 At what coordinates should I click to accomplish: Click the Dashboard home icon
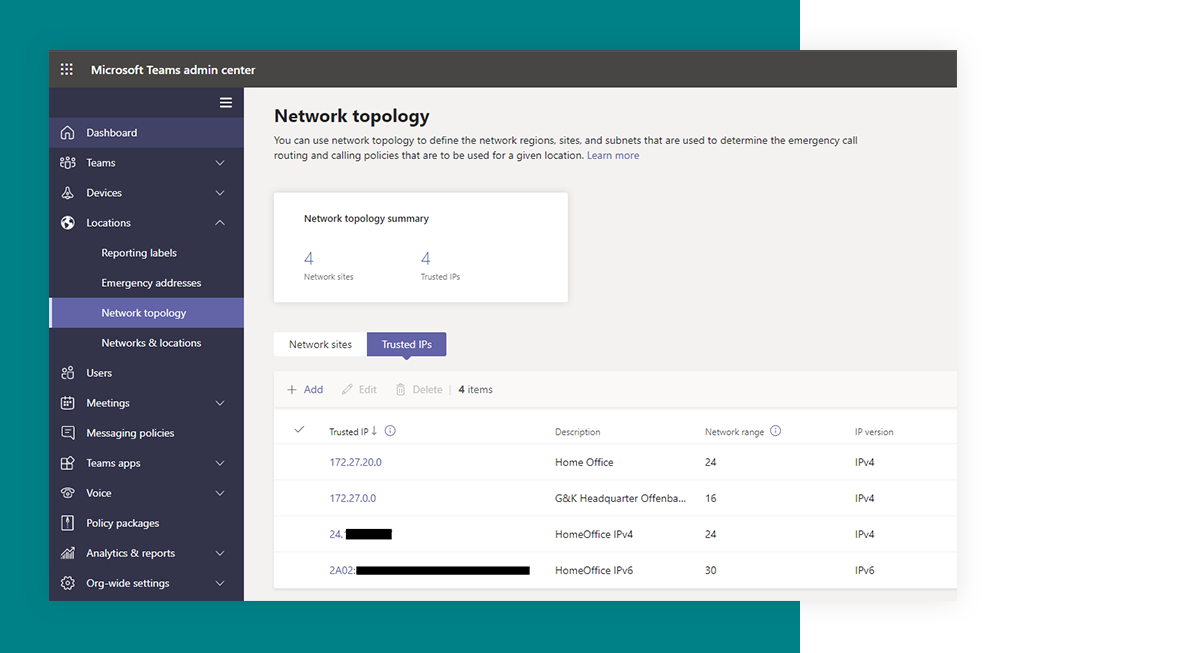click(68, 133)
